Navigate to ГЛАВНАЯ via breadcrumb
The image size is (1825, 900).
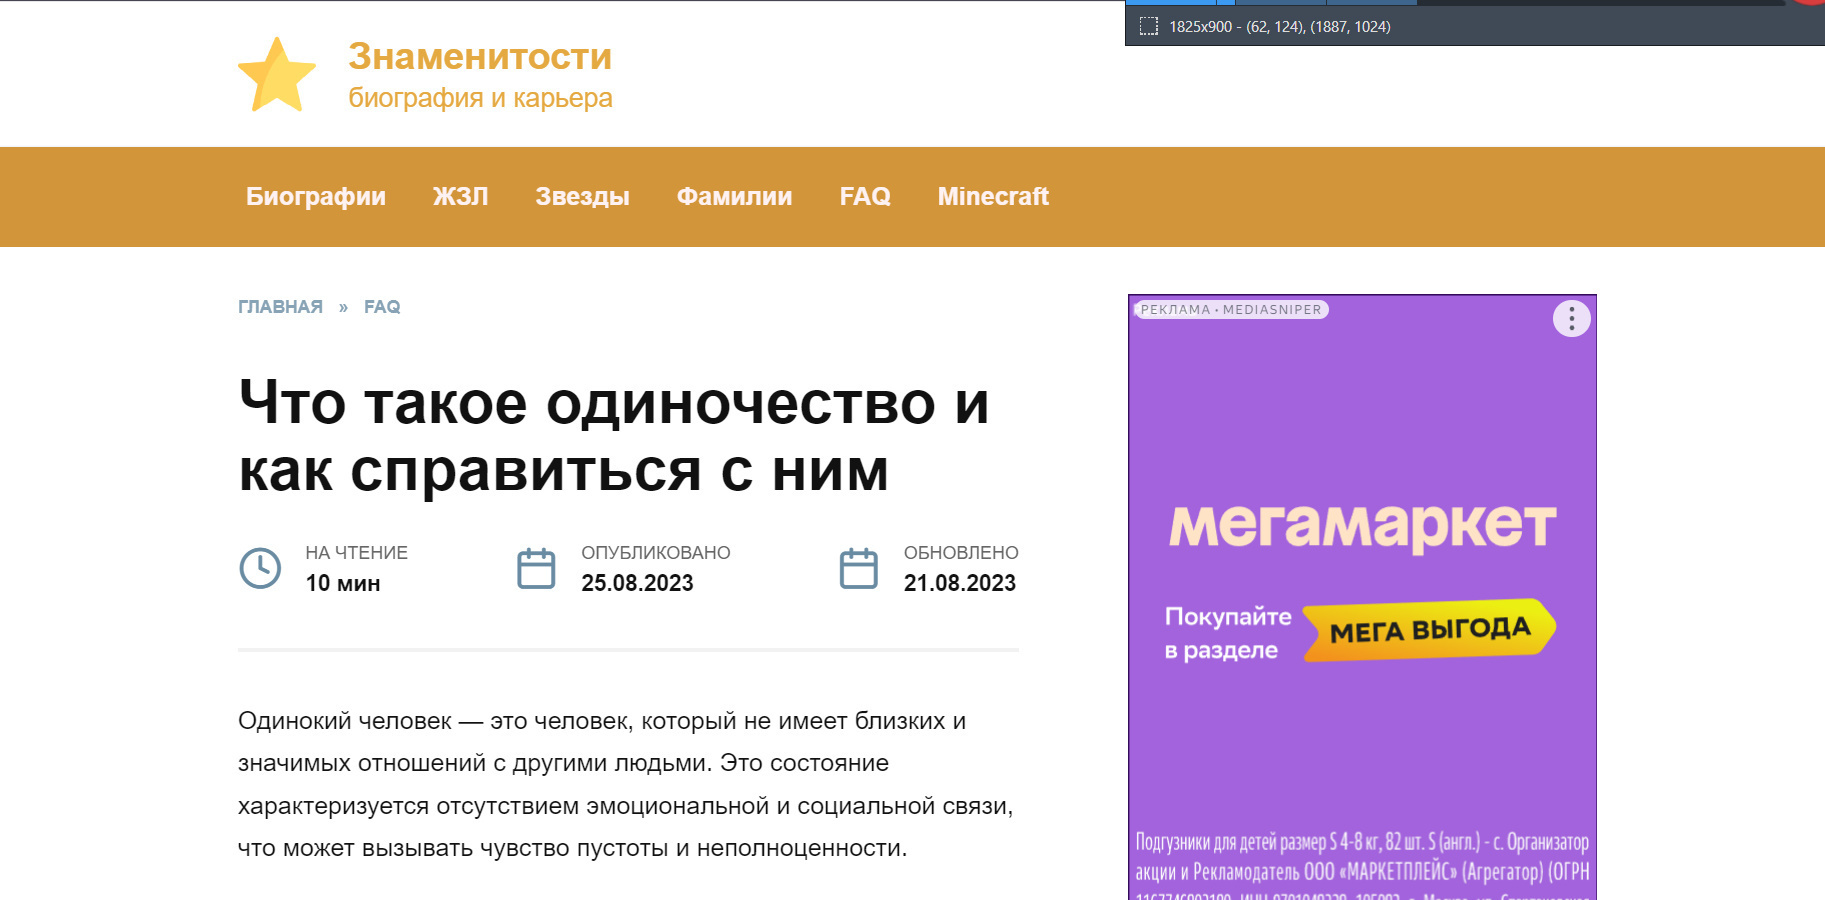[x=280, y=306]
